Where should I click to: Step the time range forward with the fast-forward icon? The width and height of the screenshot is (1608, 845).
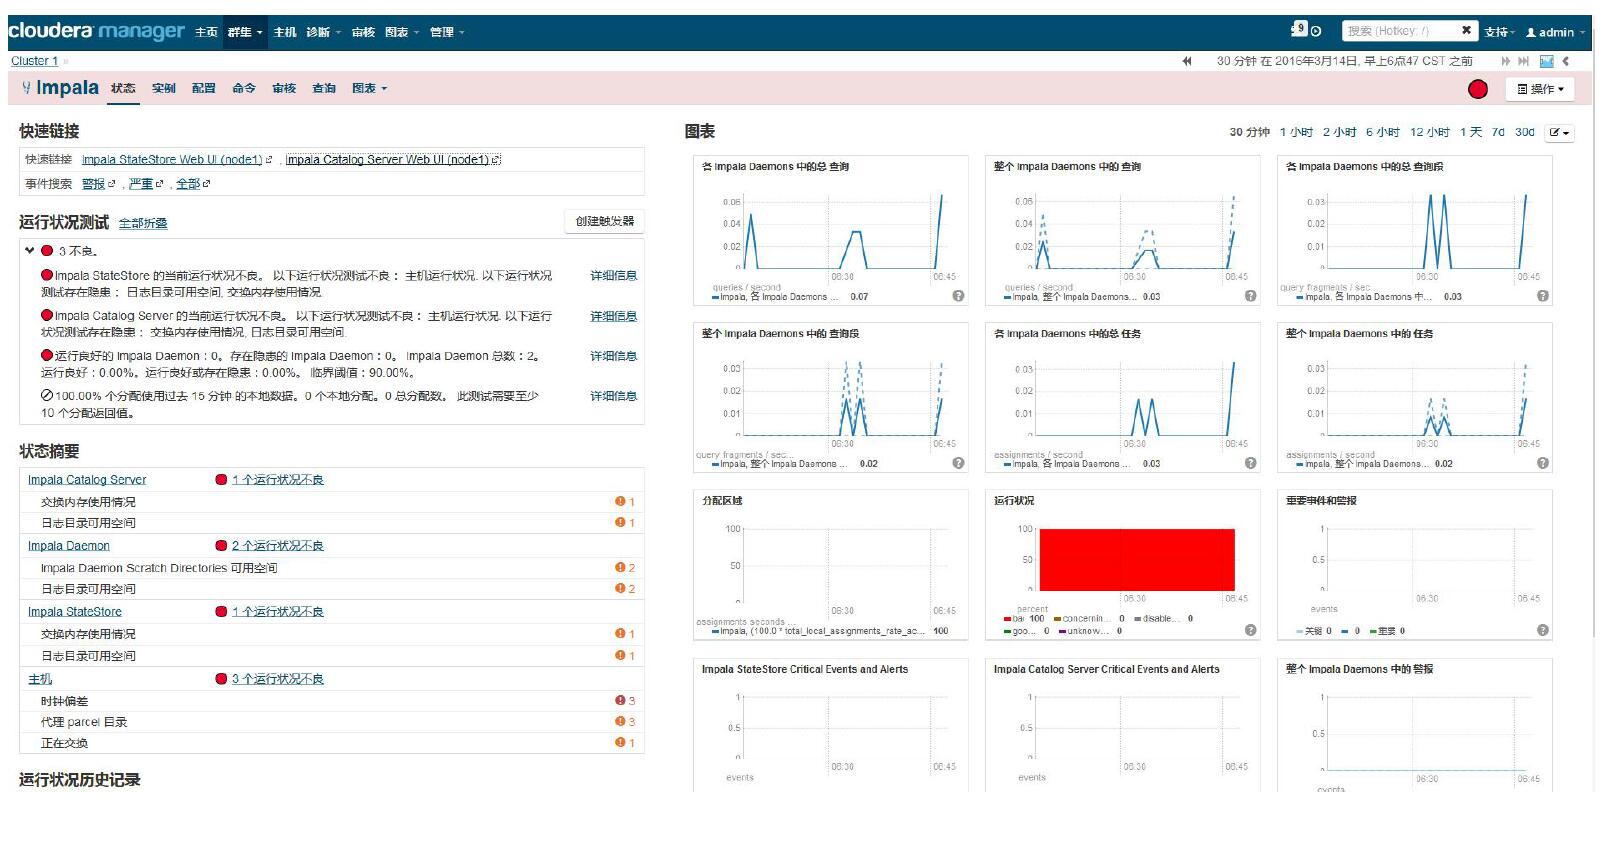(x=1506, y=61)
